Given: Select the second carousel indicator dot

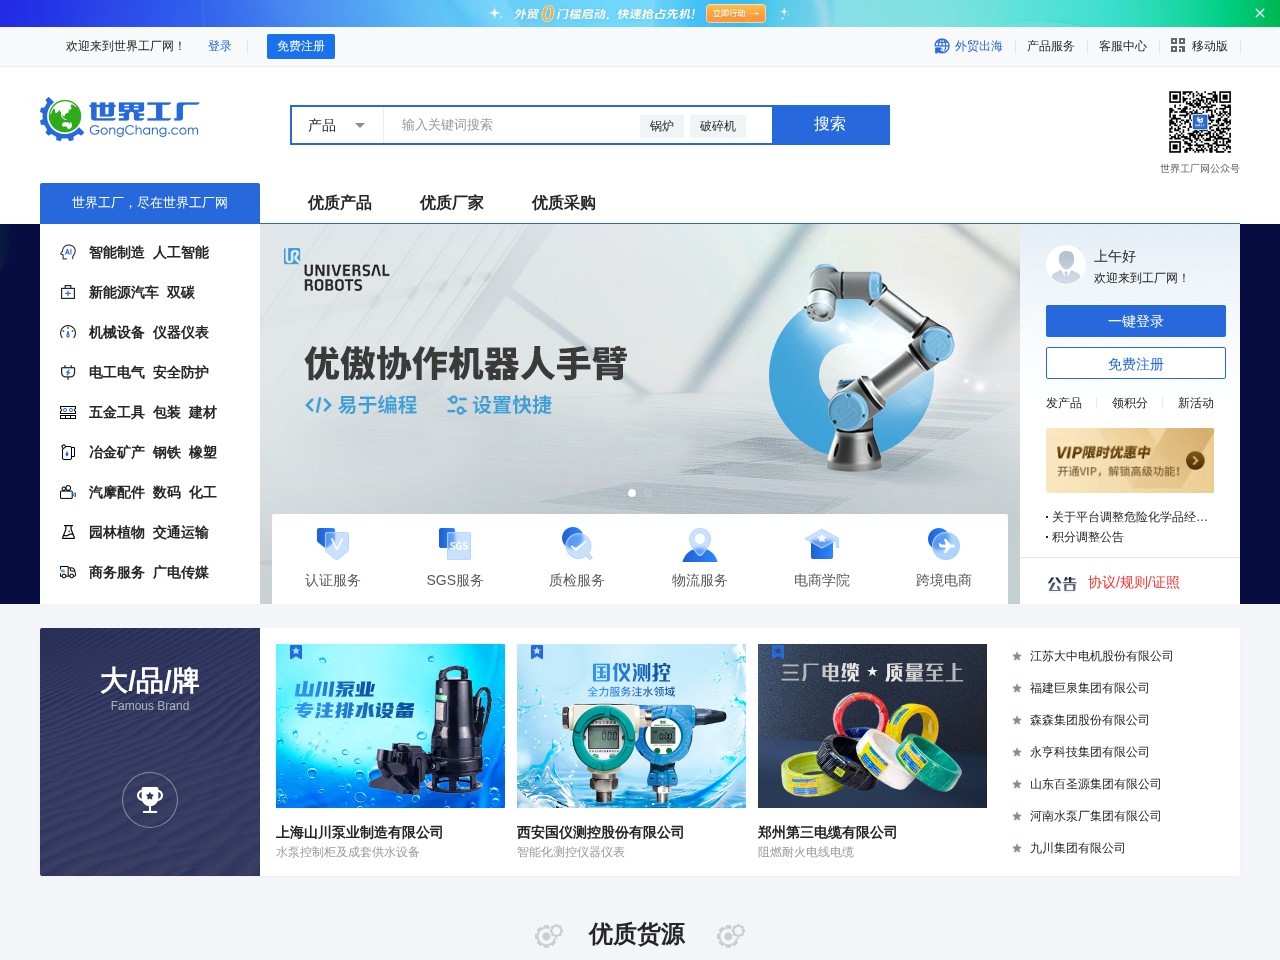Looking at the screenshot, I should 648,493.
